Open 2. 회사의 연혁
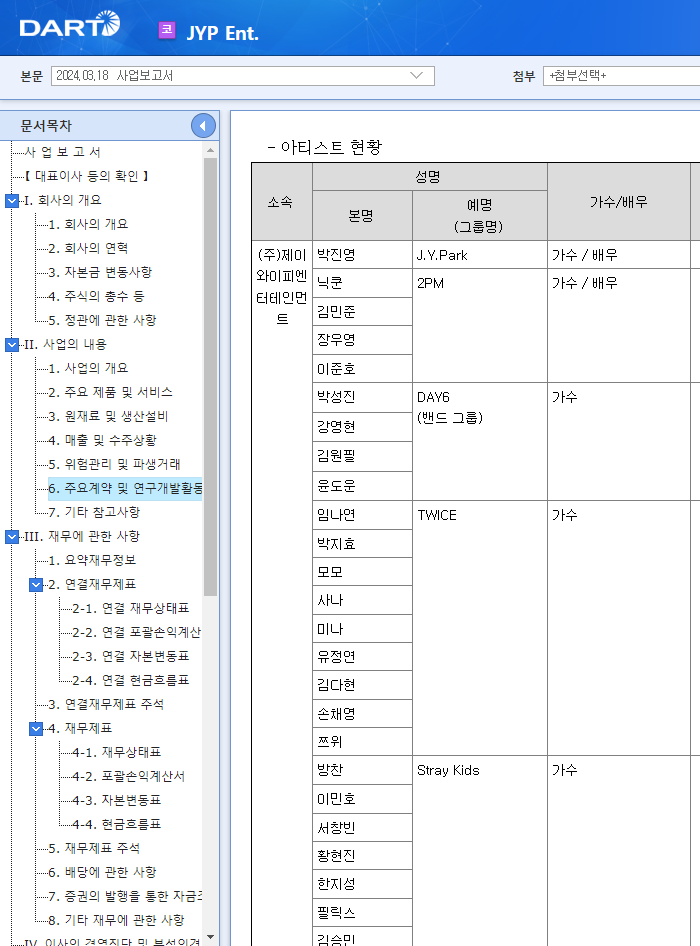 click(x=88, y=248)
